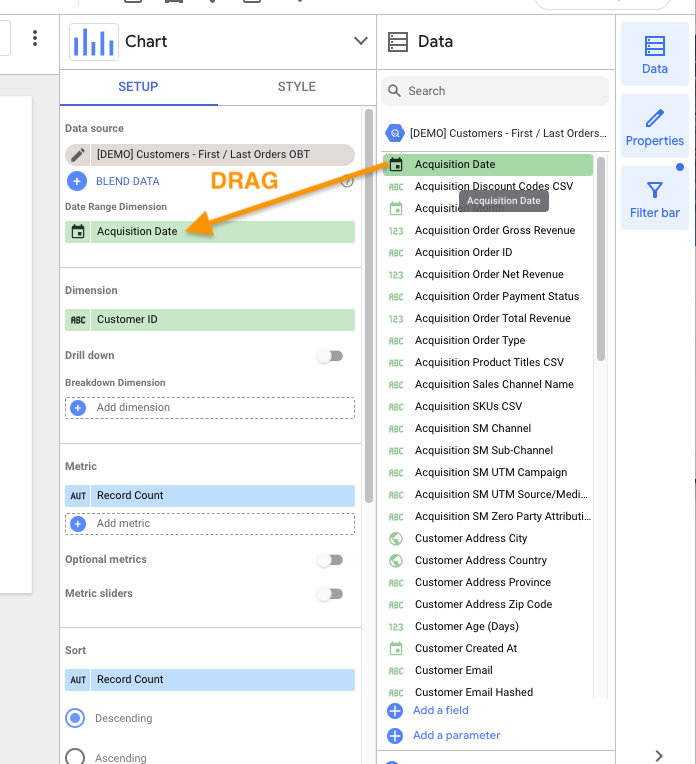Click the plus icon for Add a field
The image size is (696, 764).
tap(395, 711)
